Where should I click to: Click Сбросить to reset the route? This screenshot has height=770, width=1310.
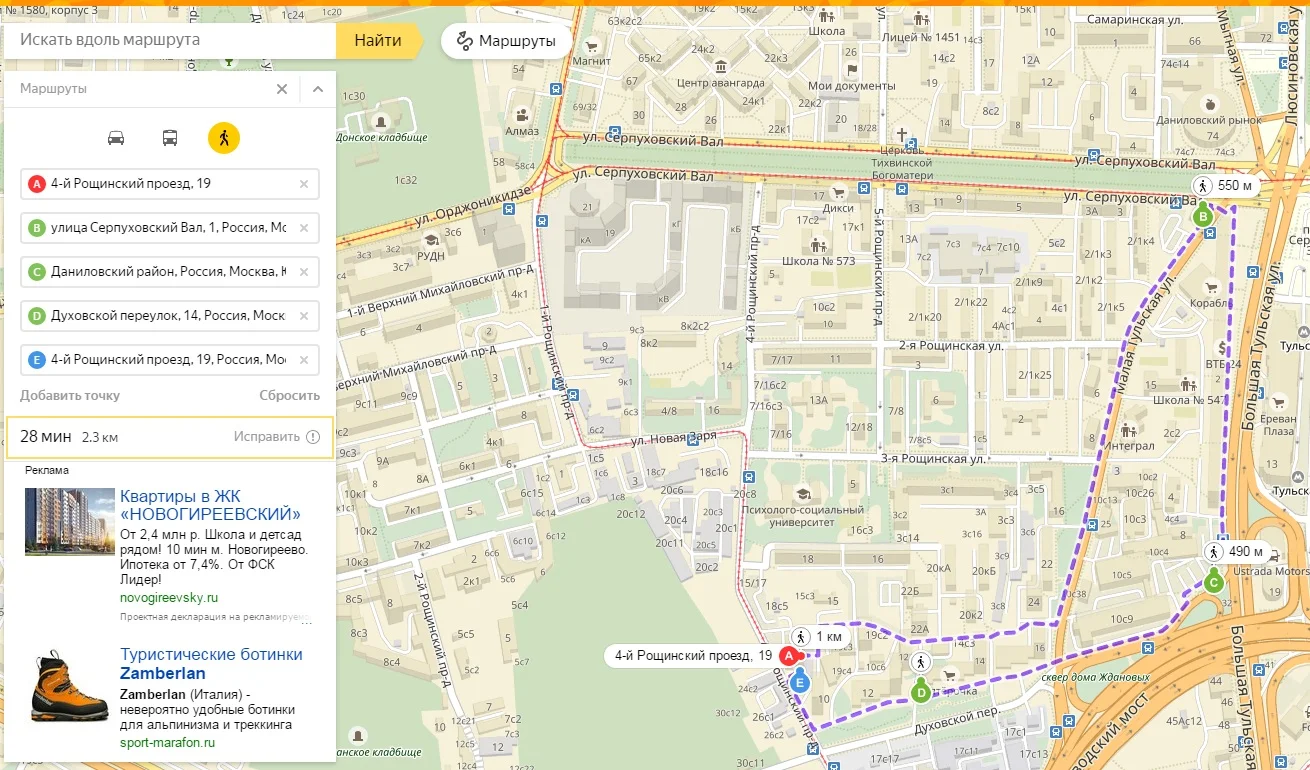tap(290, 395)
